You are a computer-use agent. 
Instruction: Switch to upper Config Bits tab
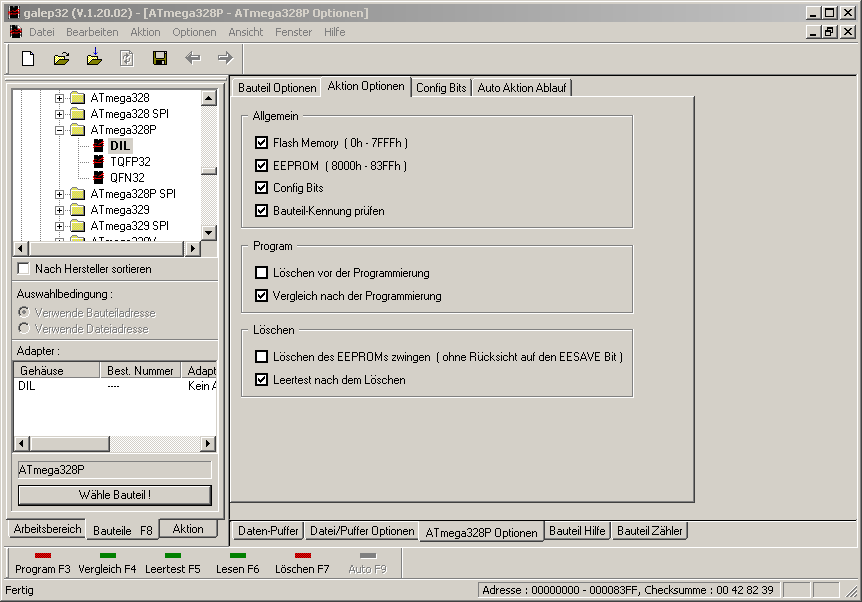pyautogui.click(x=441, y=88)
